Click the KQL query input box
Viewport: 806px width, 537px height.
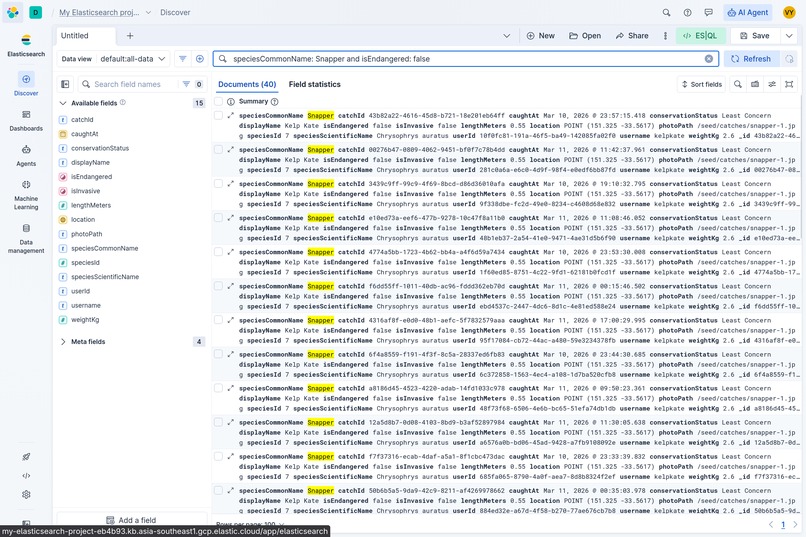coord(466,59)
